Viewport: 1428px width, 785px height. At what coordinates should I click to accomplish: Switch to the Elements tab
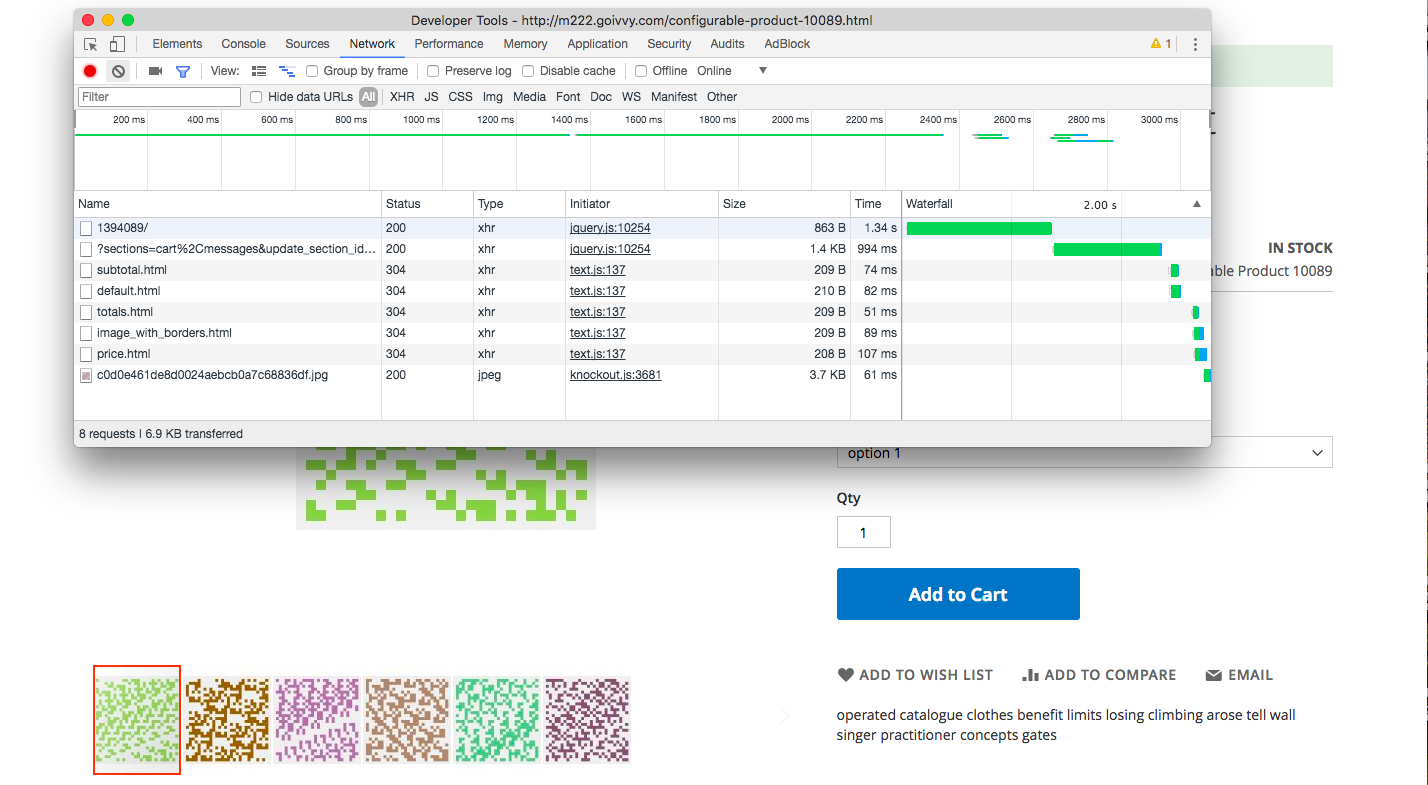tap(177, 44)
